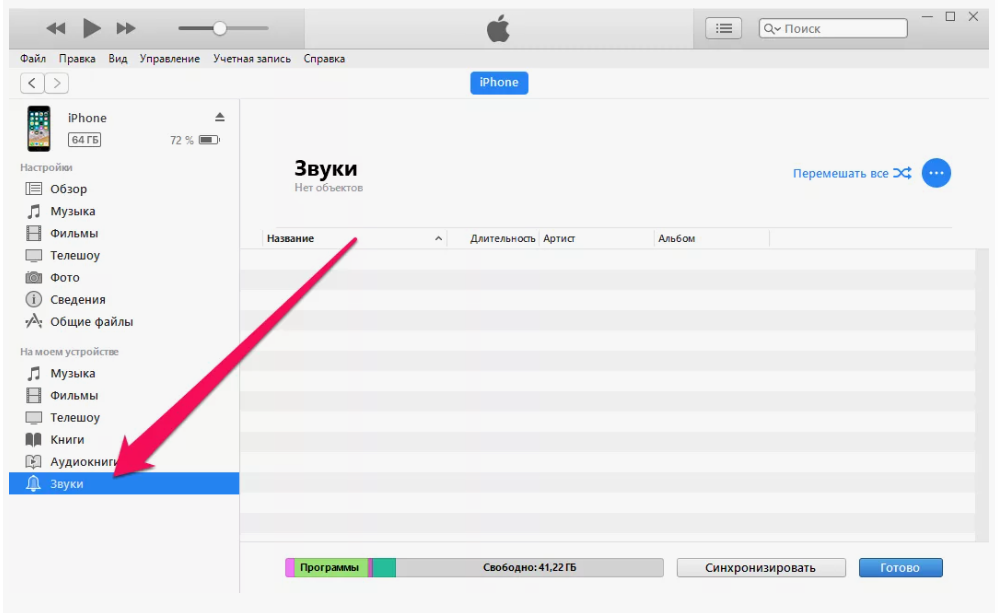Open Обзор in the settings sidebar

pos(68,189)
